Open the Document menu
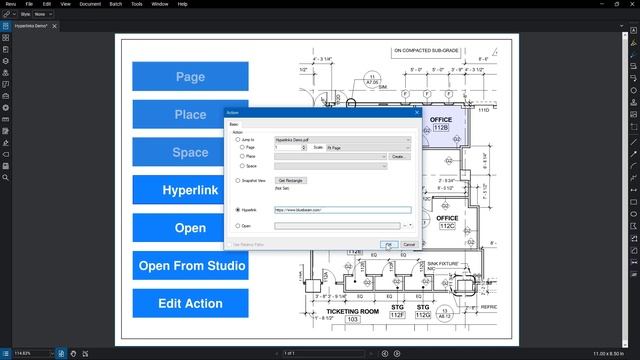The height and width of the screenshot is (360, 640). coord(90,4)
